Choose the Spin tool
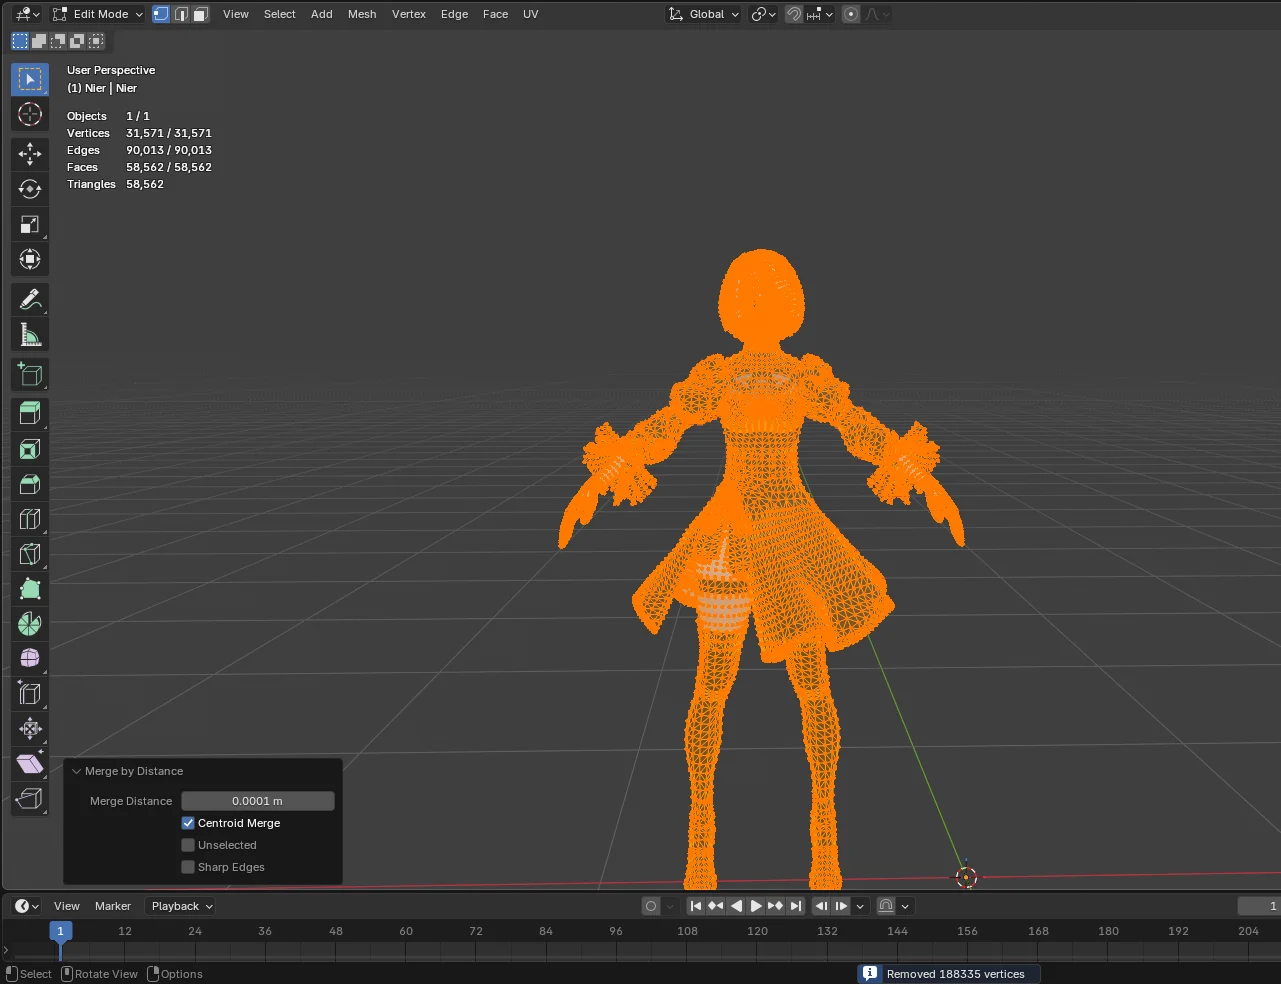 [30, 624]
